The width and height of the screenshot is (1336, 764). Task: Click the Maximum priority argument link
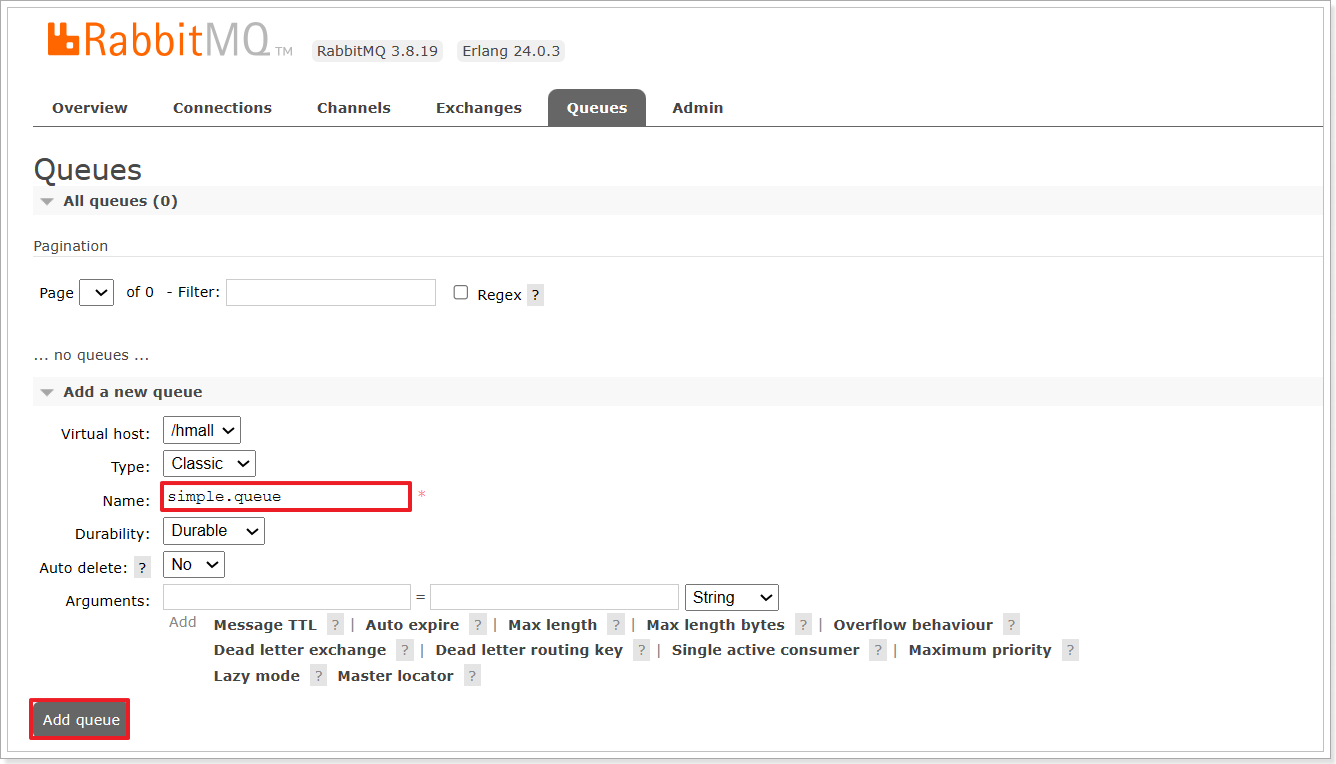980,650
